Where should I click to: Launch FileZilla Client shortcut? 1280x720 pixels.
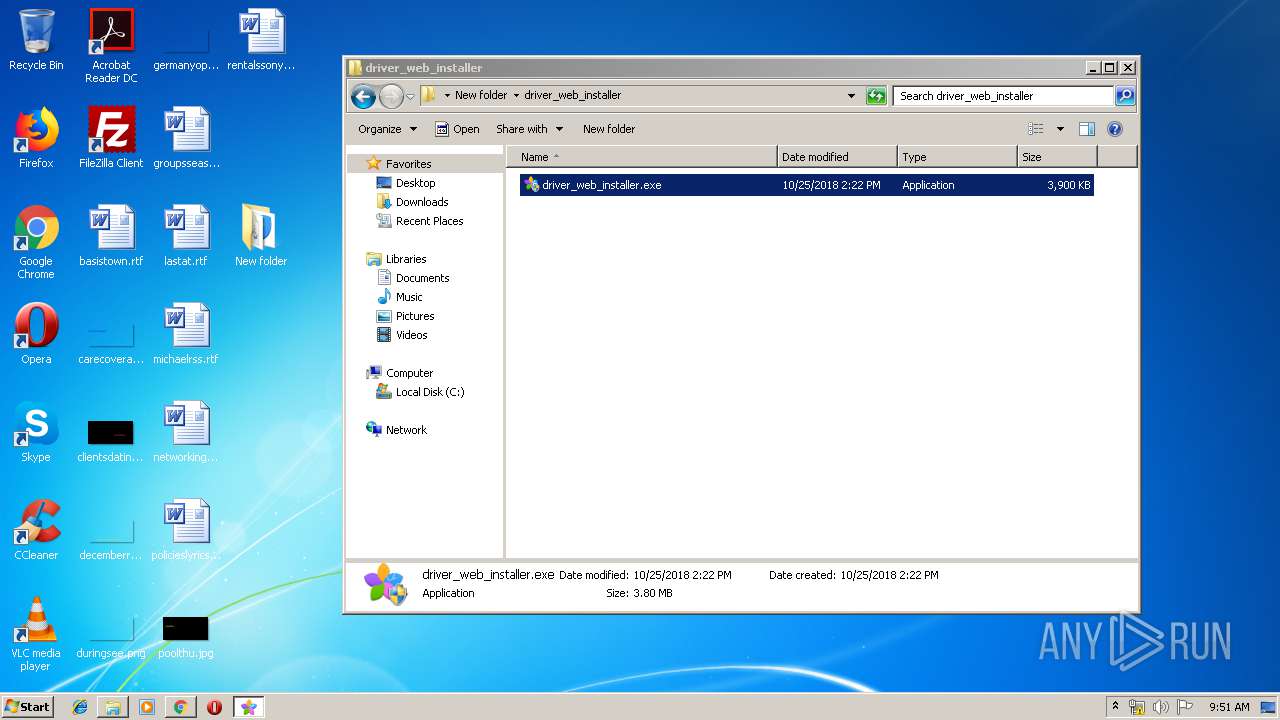tap(111, 138)
